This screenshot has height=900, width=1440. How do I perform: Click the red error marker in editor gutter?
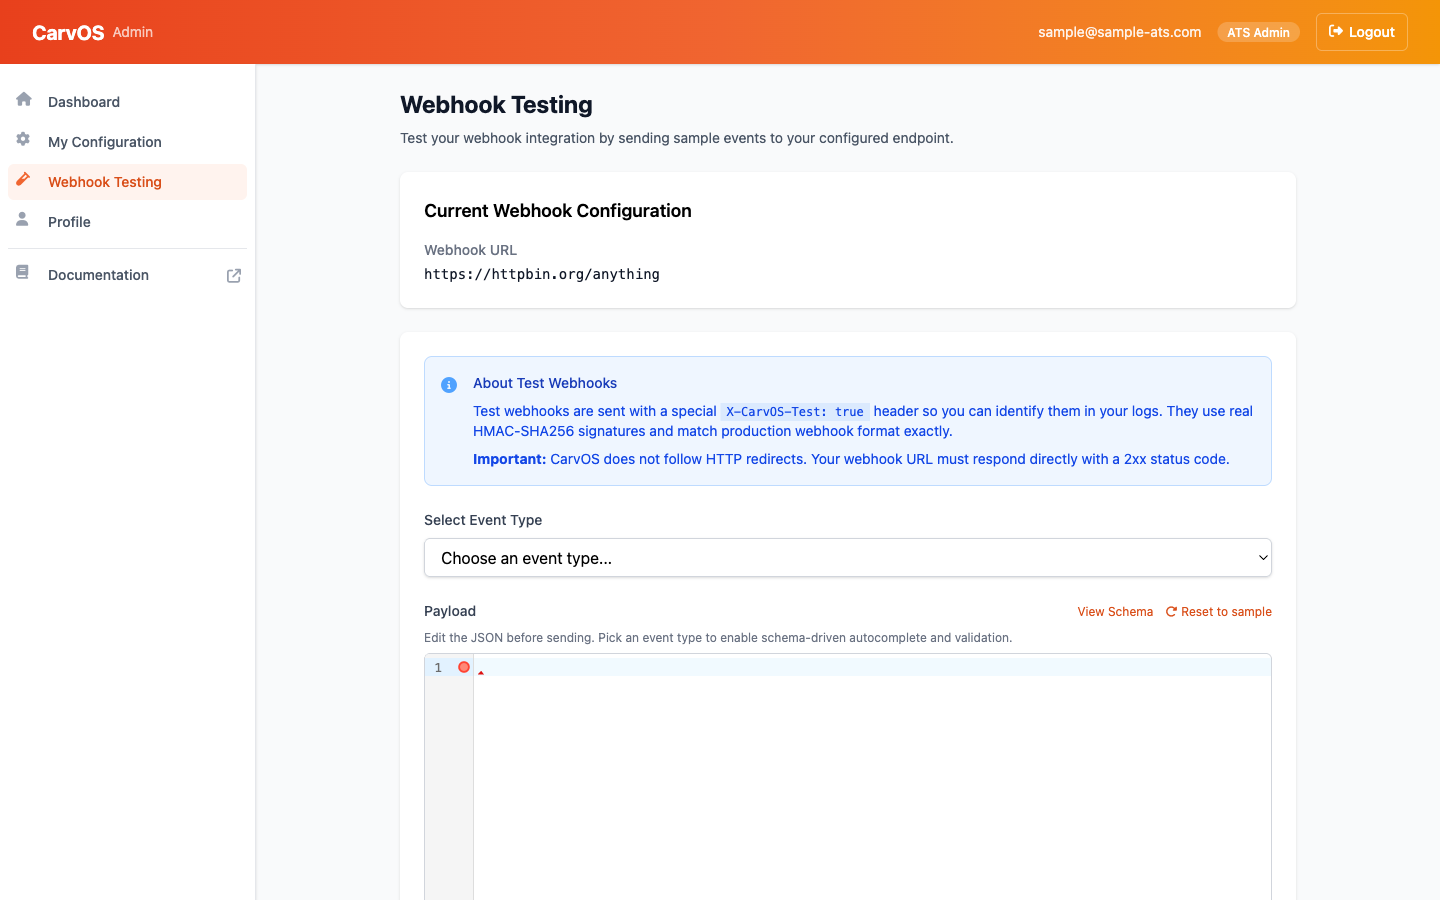pyautogui.click(x=464, y=667)
